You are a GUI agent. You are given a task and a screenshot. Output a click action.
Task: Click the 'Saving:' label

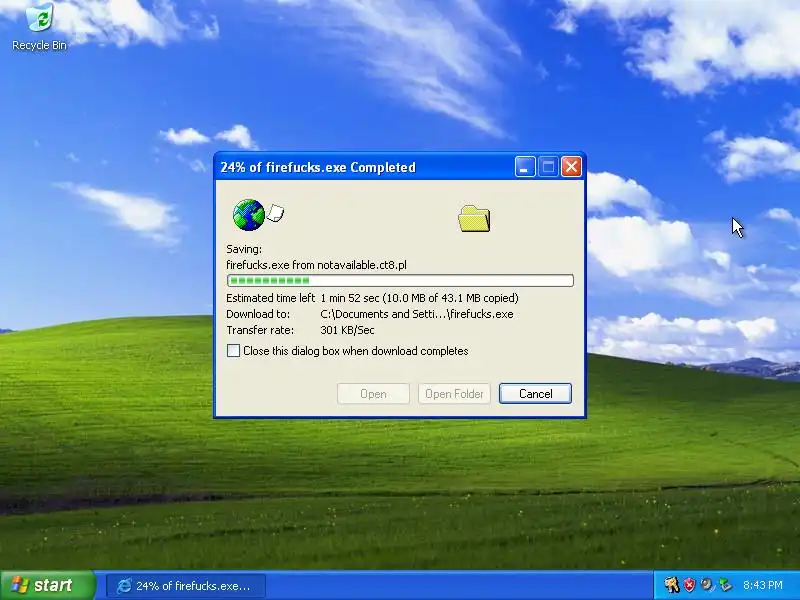coord(244,249)
